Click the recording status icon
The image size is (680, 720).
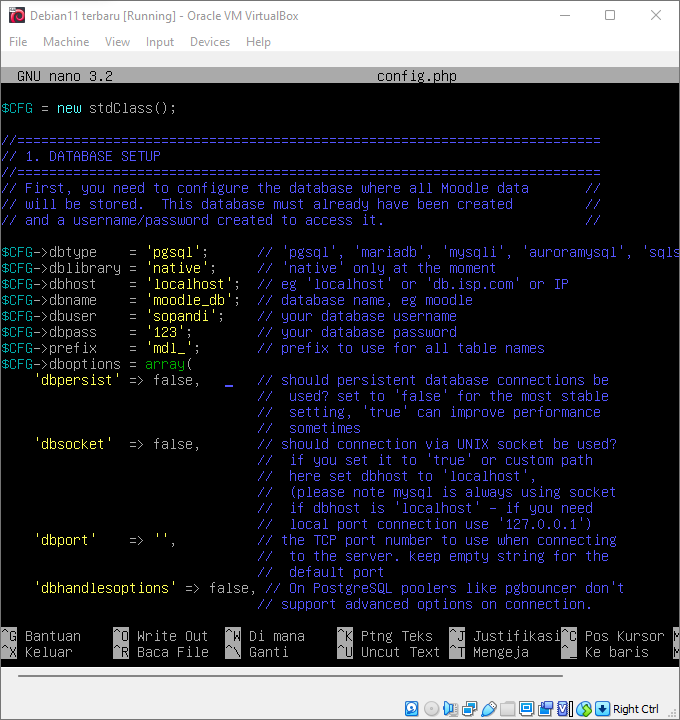[546, 709]
